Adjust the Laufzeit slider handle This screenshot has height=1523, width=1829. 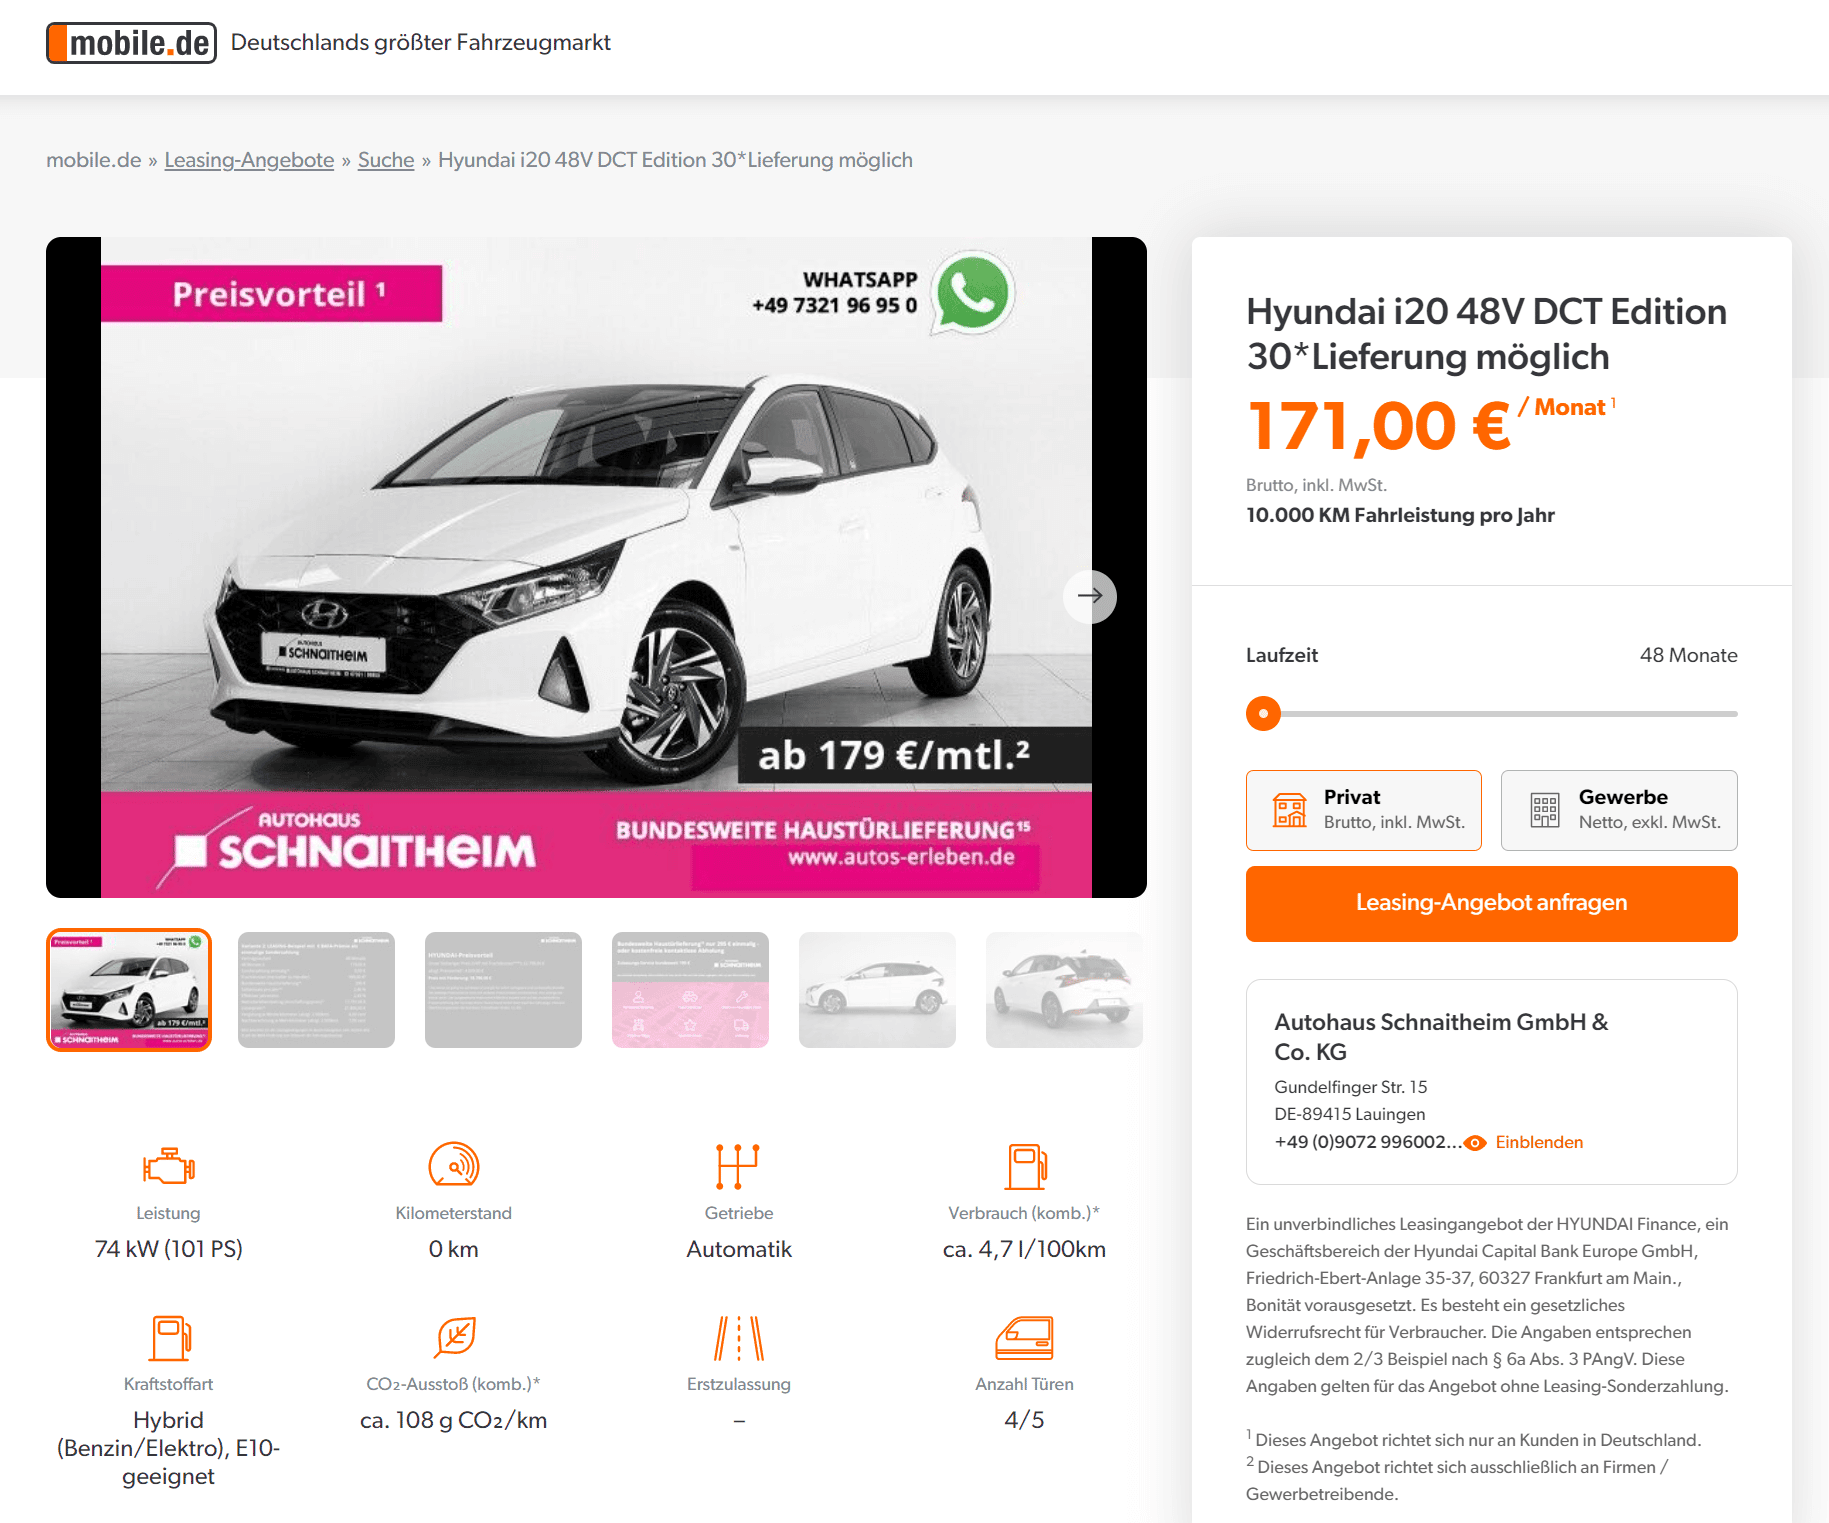(x=1263, y=714)
